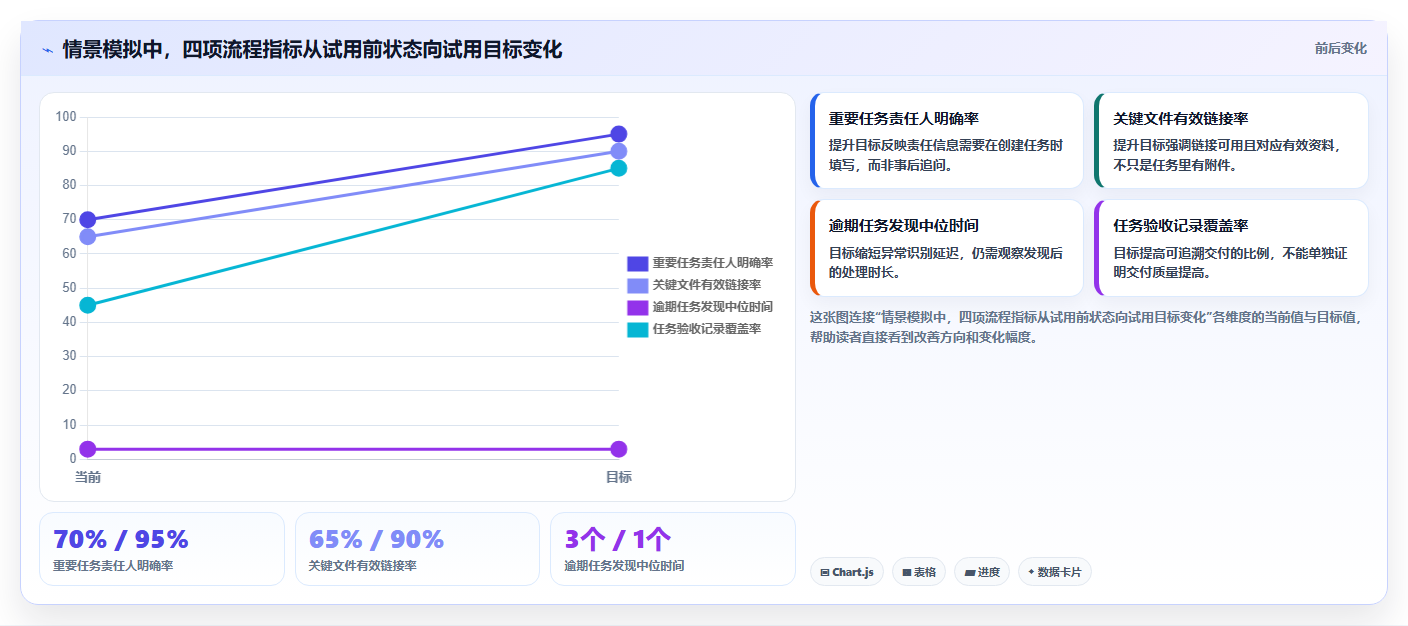Click legend text 逾期任务发现中位时间
The width and height of the screenshot is (1408, 626).
(x=712, y=307)
